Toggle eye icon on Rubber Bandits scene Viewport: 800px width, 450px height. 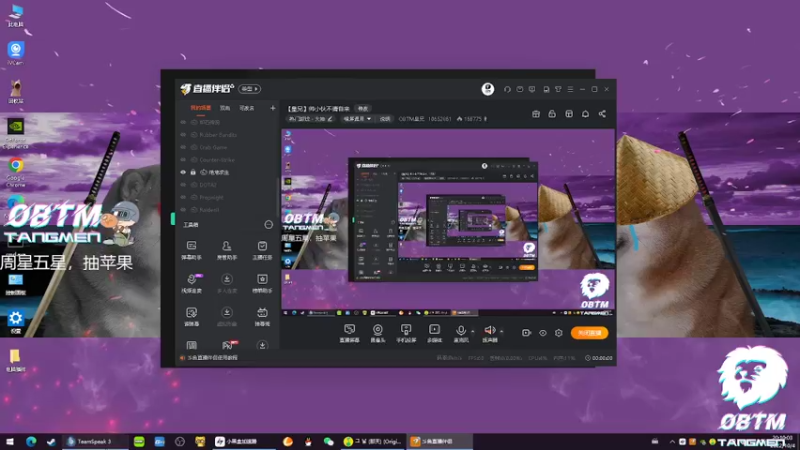183,135
